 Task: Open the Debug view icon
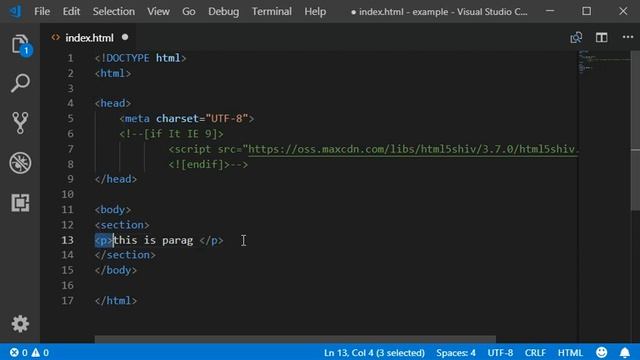[20, 163]
